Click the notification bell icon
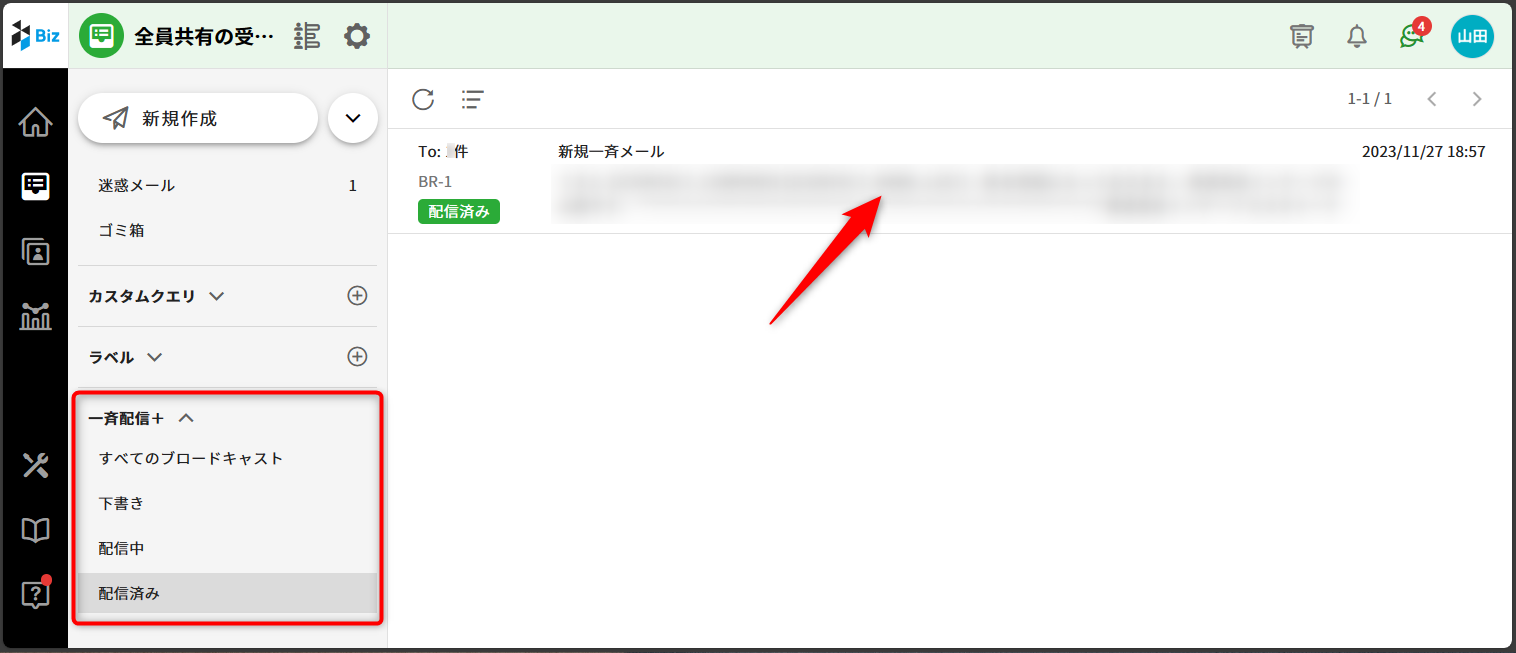1516x653 pixels. click(x=1356, y=37)
